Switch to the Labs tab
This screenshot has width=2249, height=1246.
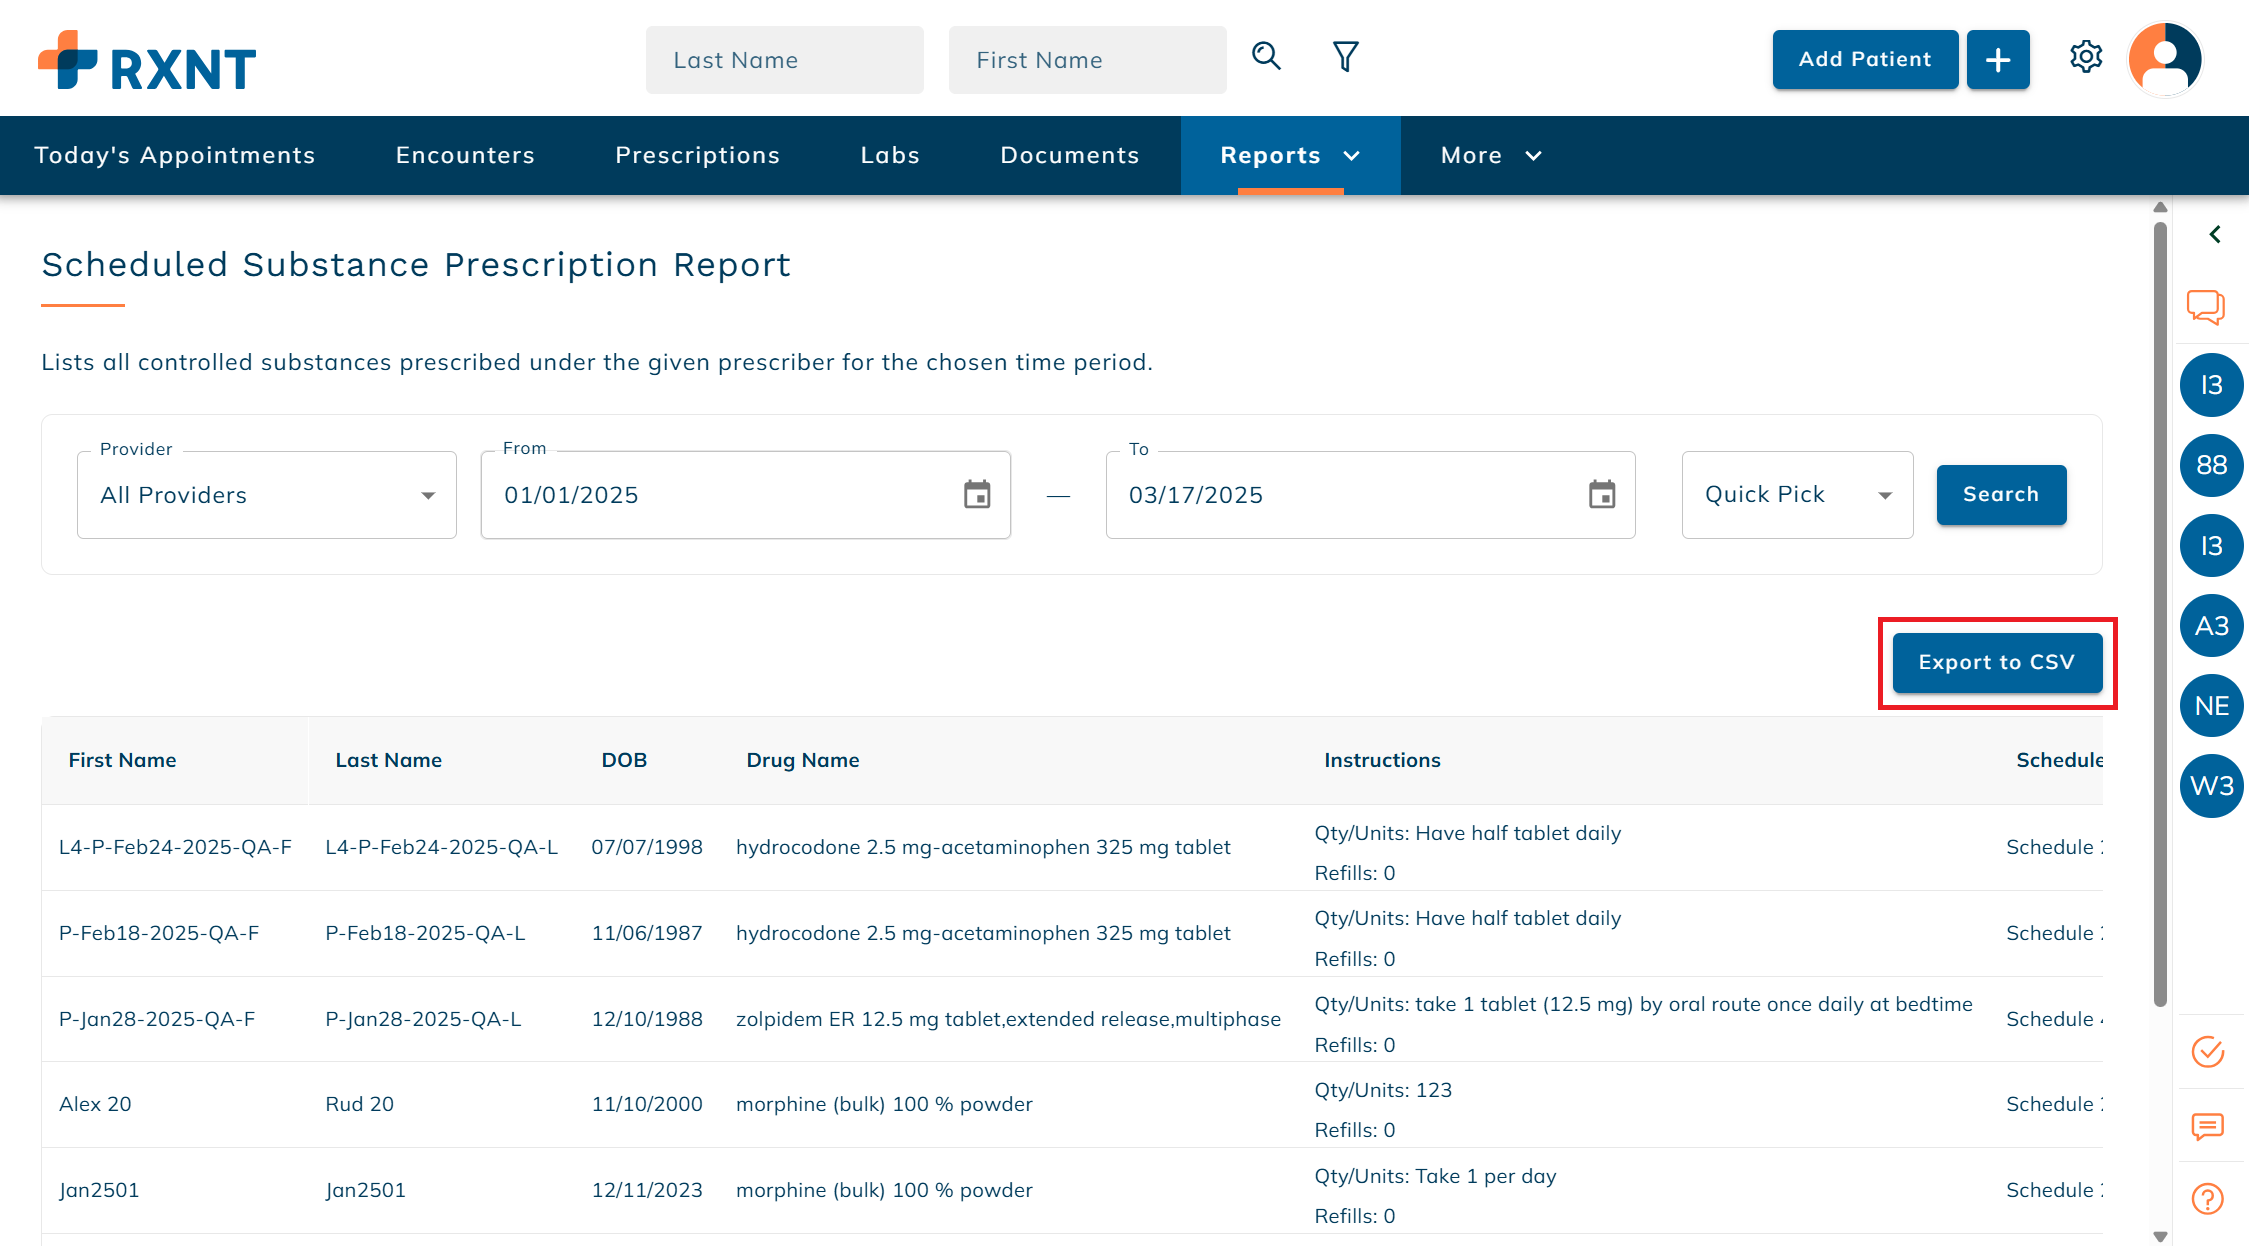(x=890, y=156)
